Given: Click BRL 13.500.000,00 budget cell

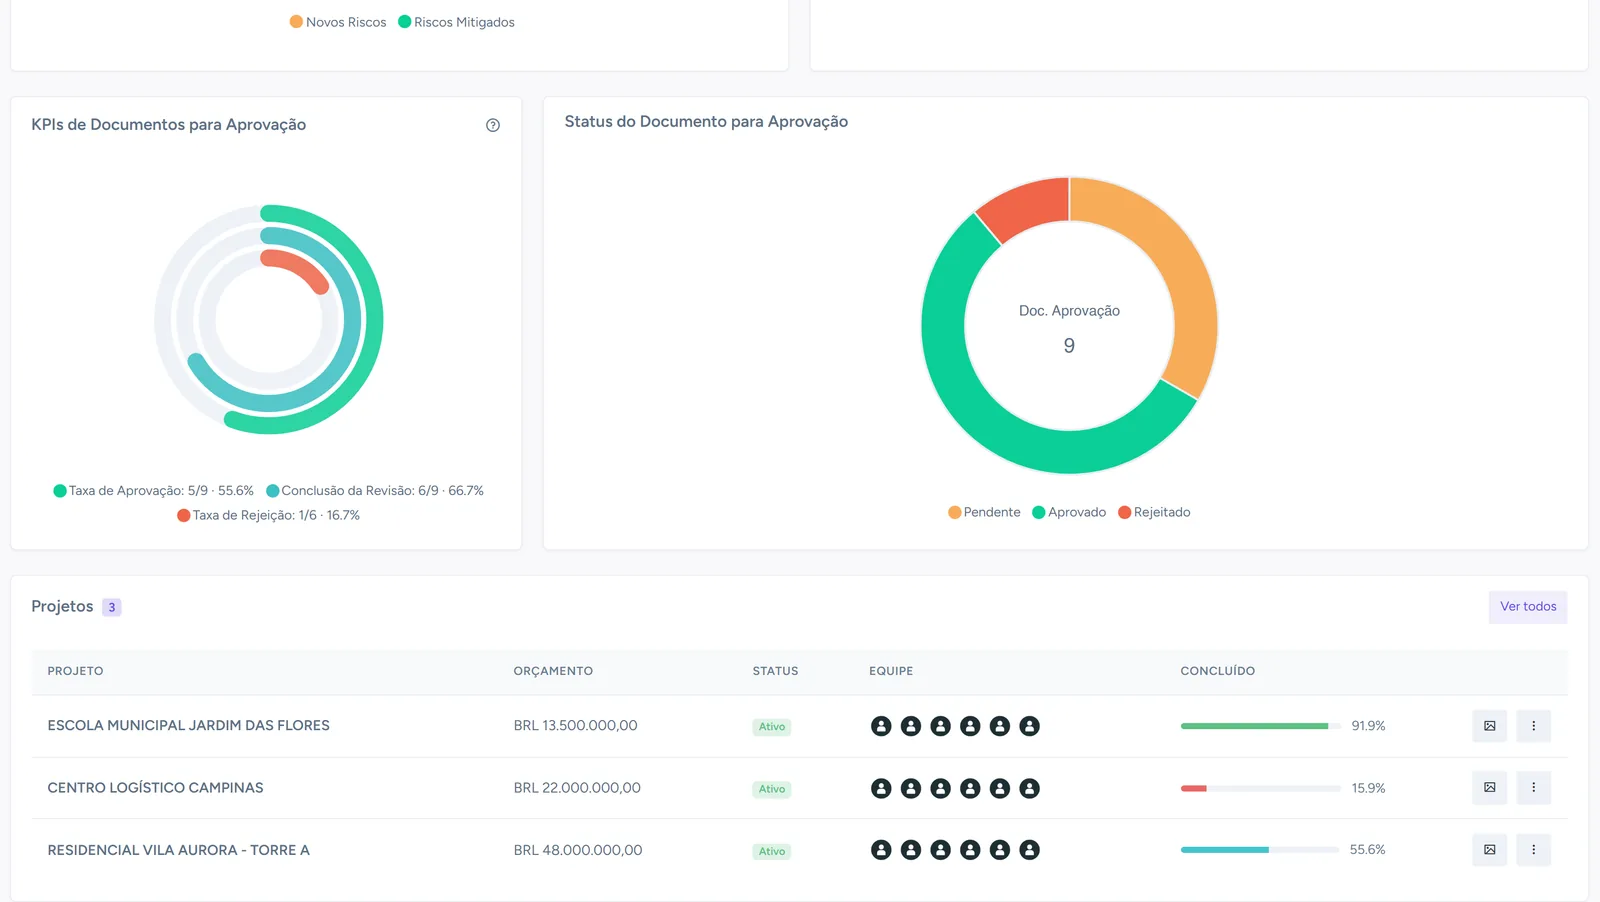Looking at the screenshot, I should 576,726.
